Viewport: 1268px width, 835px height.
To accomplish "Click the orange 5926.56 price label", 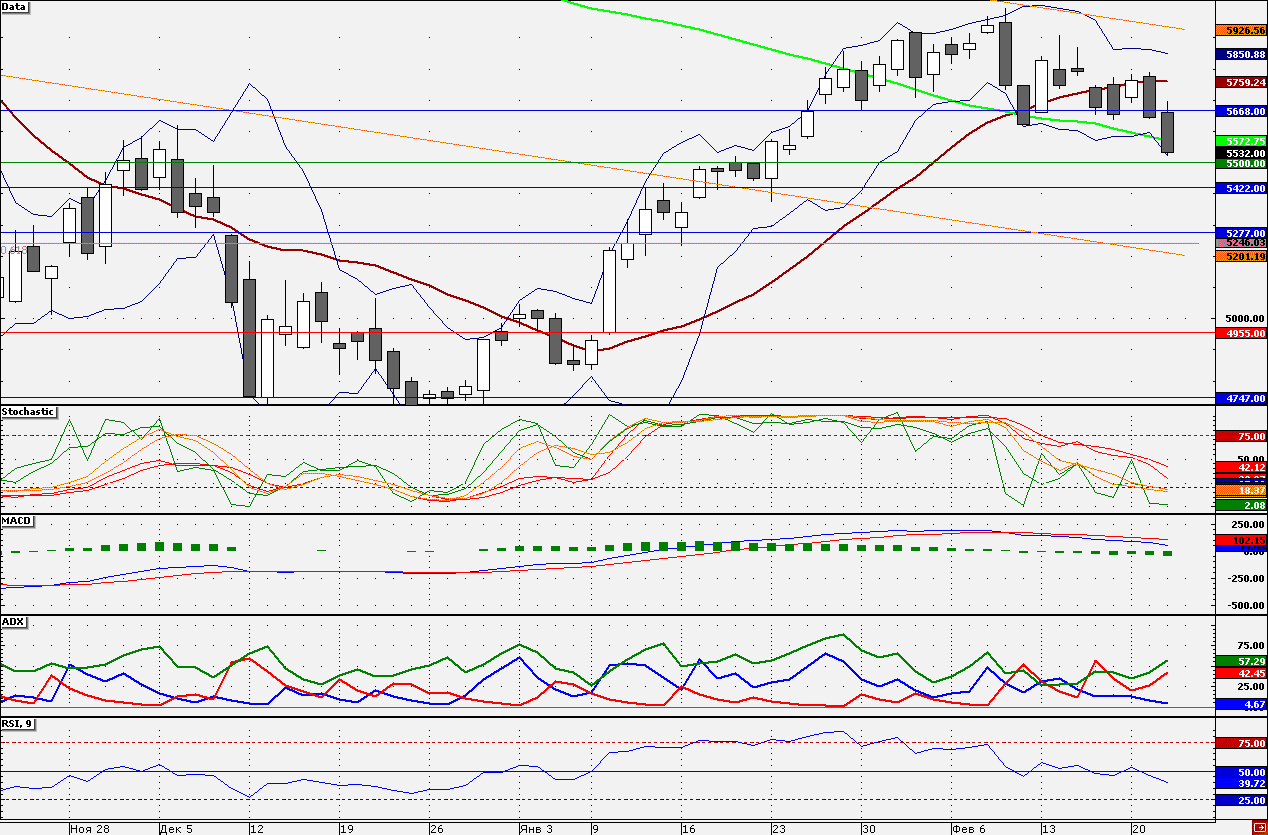I will pos(1240,30).
